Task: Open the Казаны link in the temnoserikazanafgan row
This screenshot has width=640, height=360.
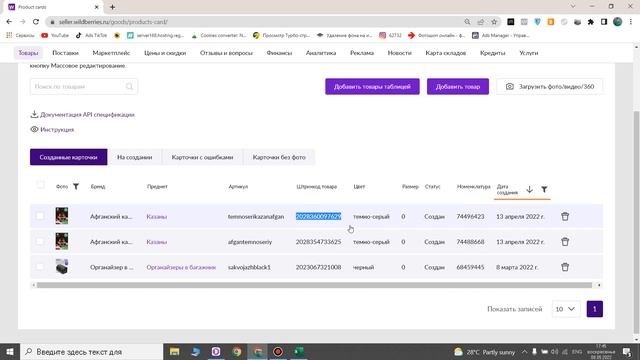Action: 157,216
